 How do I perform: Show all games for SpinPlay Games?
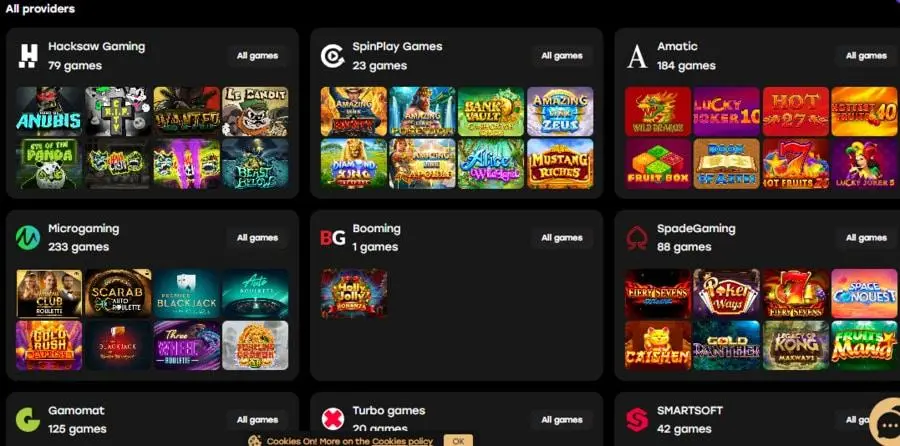point(561,56)
